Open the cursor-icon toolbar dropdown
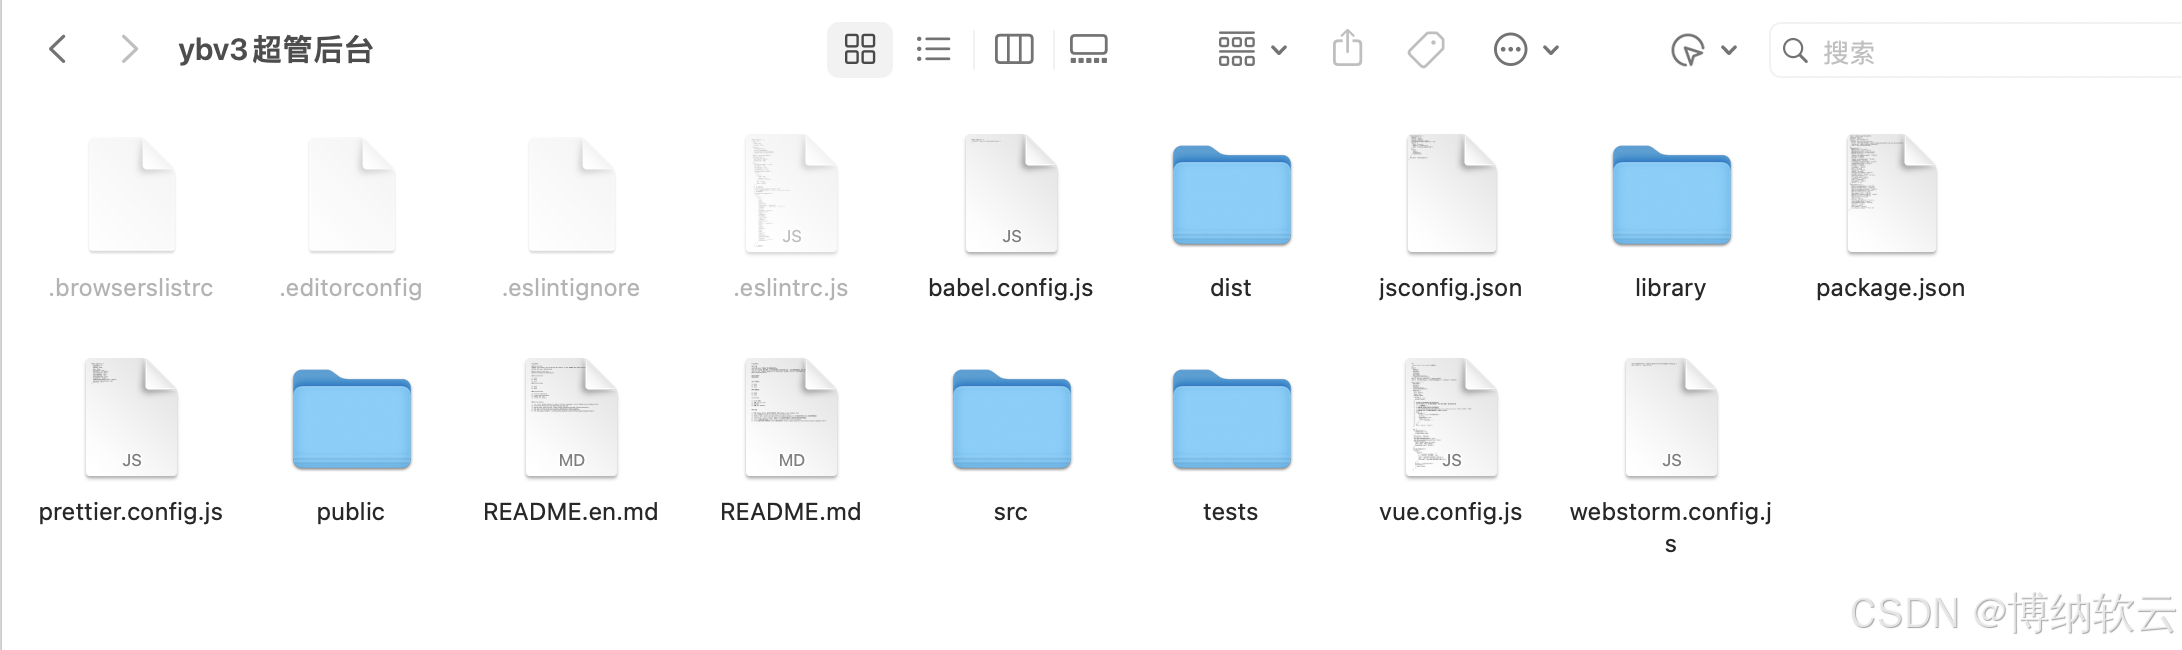Screen dimensions: 2182x650 coord(1703,49)
